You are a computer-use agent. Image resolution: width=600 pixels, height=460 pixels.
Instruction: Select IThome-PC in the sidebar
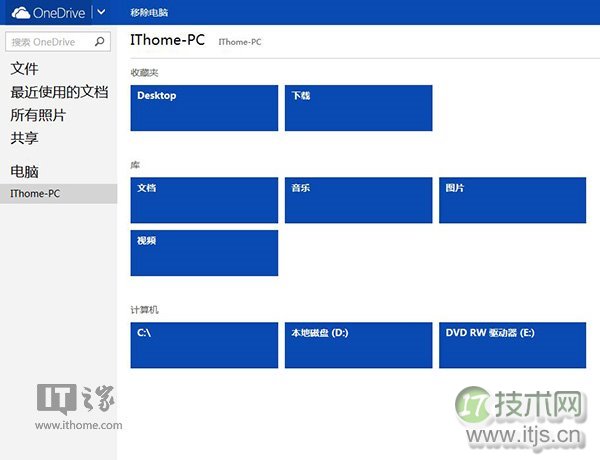[59, 194]
